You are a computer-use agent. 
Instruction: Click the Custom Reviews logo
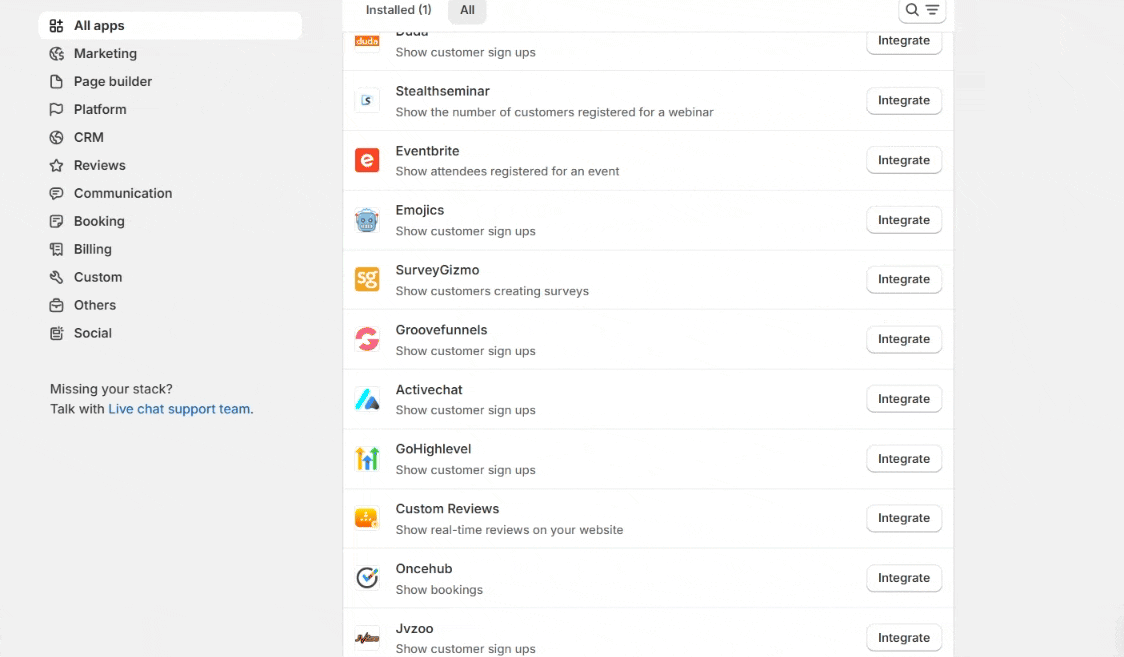click(367, 518)
